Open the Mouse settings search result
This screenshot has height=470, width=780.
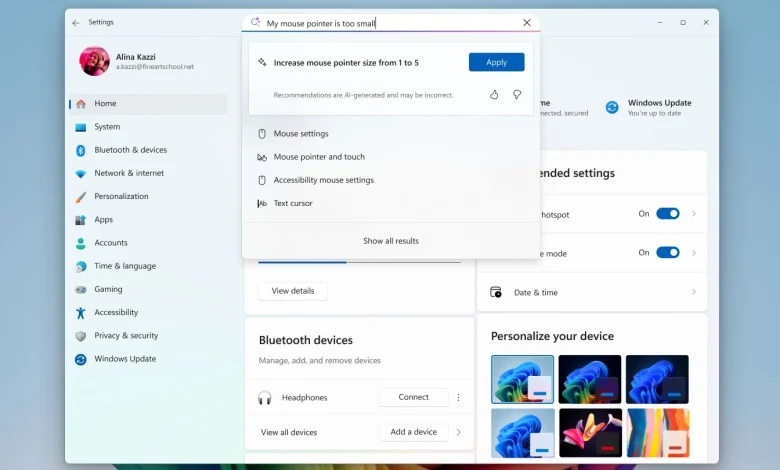[x=391, y=134]
